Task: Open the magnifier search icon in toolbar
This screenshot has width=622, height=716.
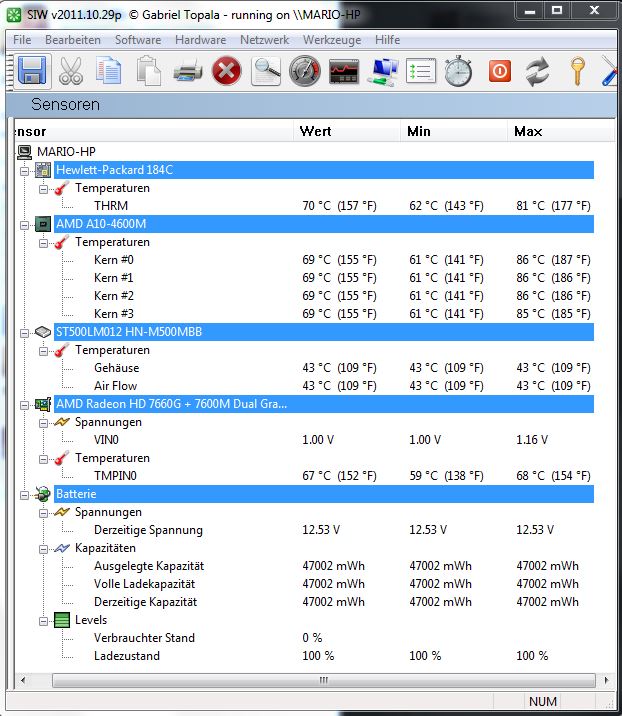Action: 266,71
